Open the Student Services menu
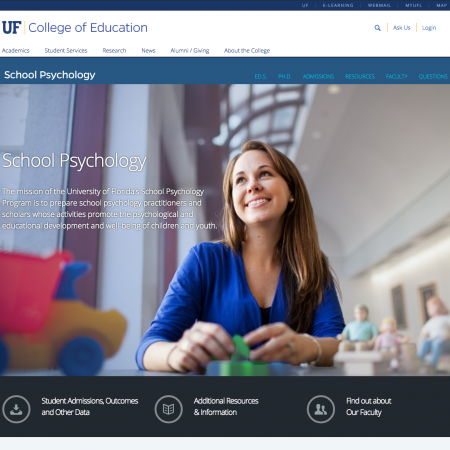450x450 pixels. click(66, 51)
